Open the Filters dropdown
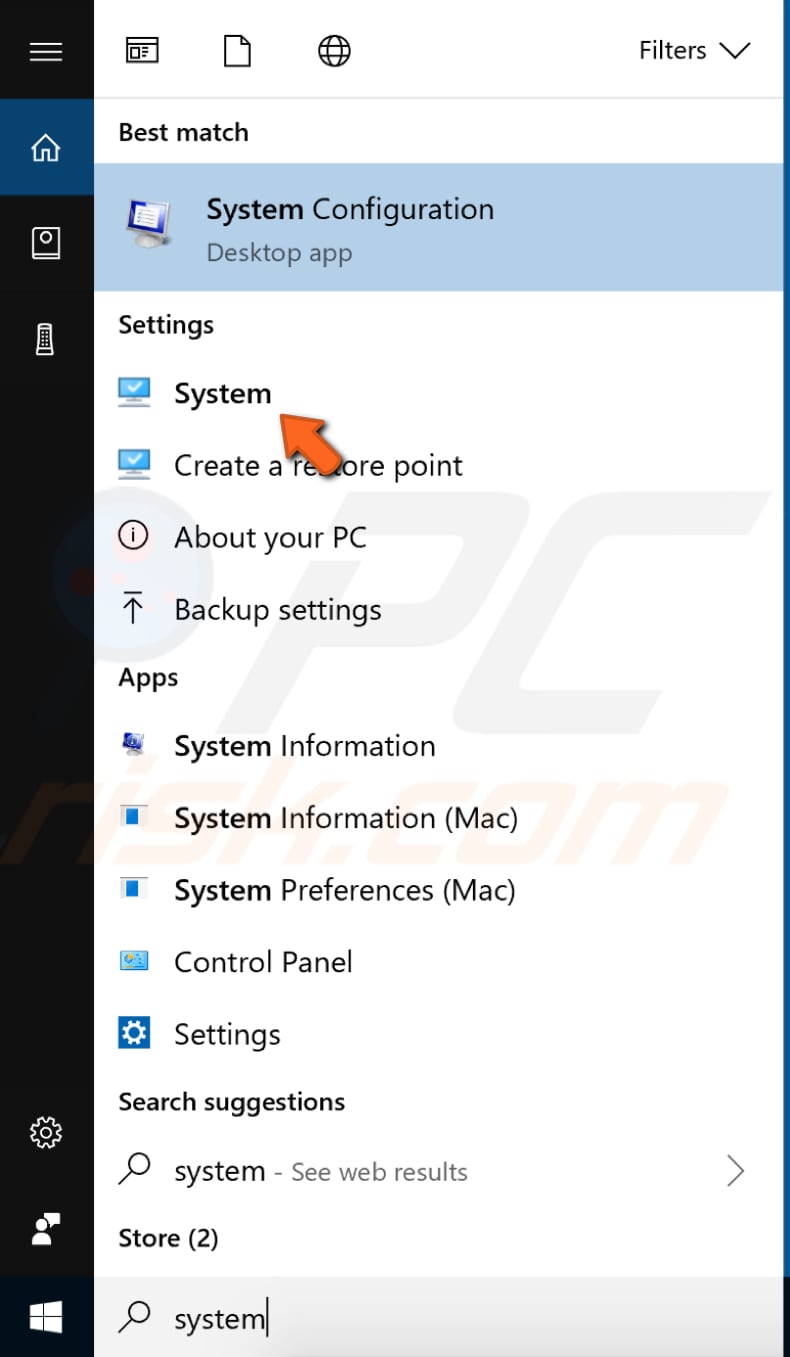The image size is (790, 1357). click(x=694, y=50)
